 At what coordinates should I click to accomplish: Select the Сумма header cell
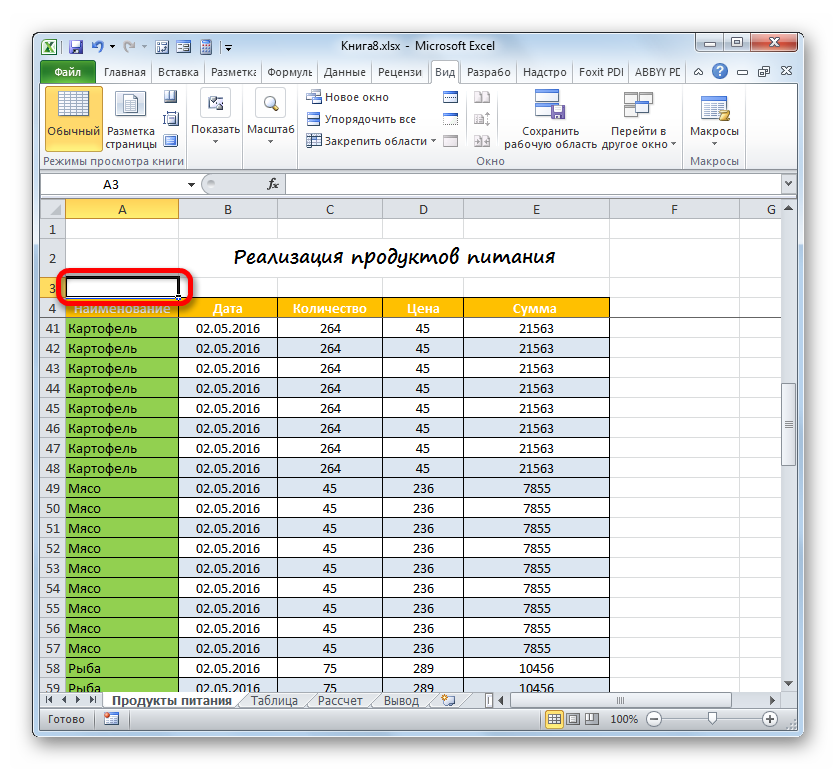point(536,308)
